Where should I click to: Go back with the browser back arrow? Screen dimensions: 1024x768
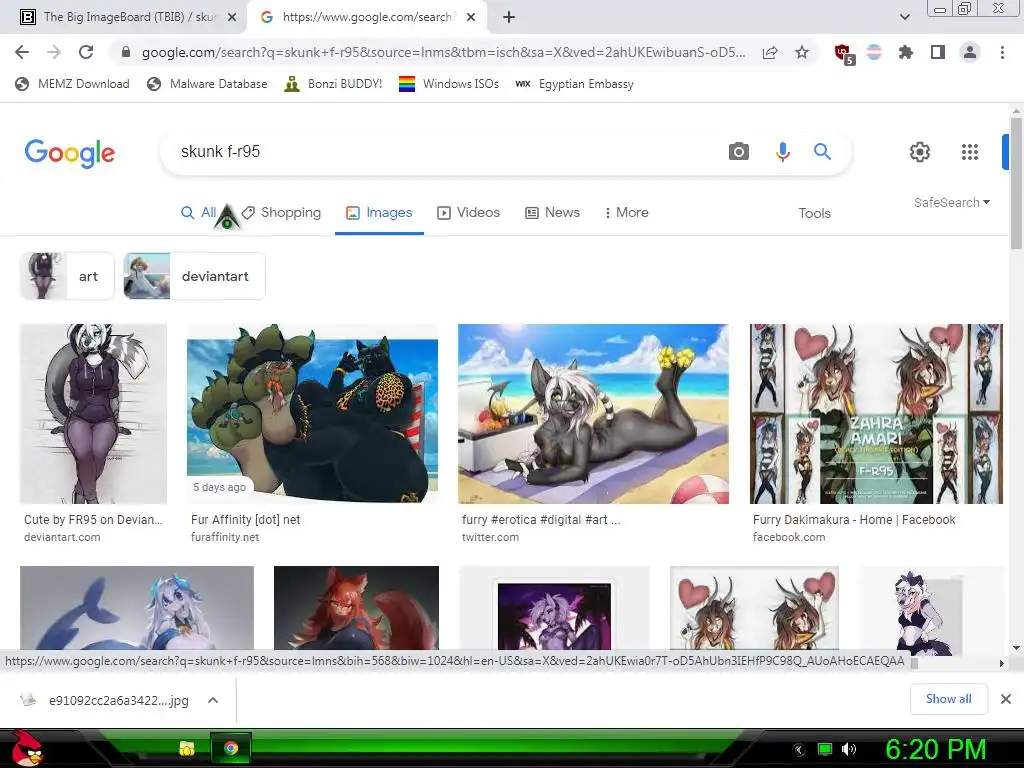[x=22, y=52]
